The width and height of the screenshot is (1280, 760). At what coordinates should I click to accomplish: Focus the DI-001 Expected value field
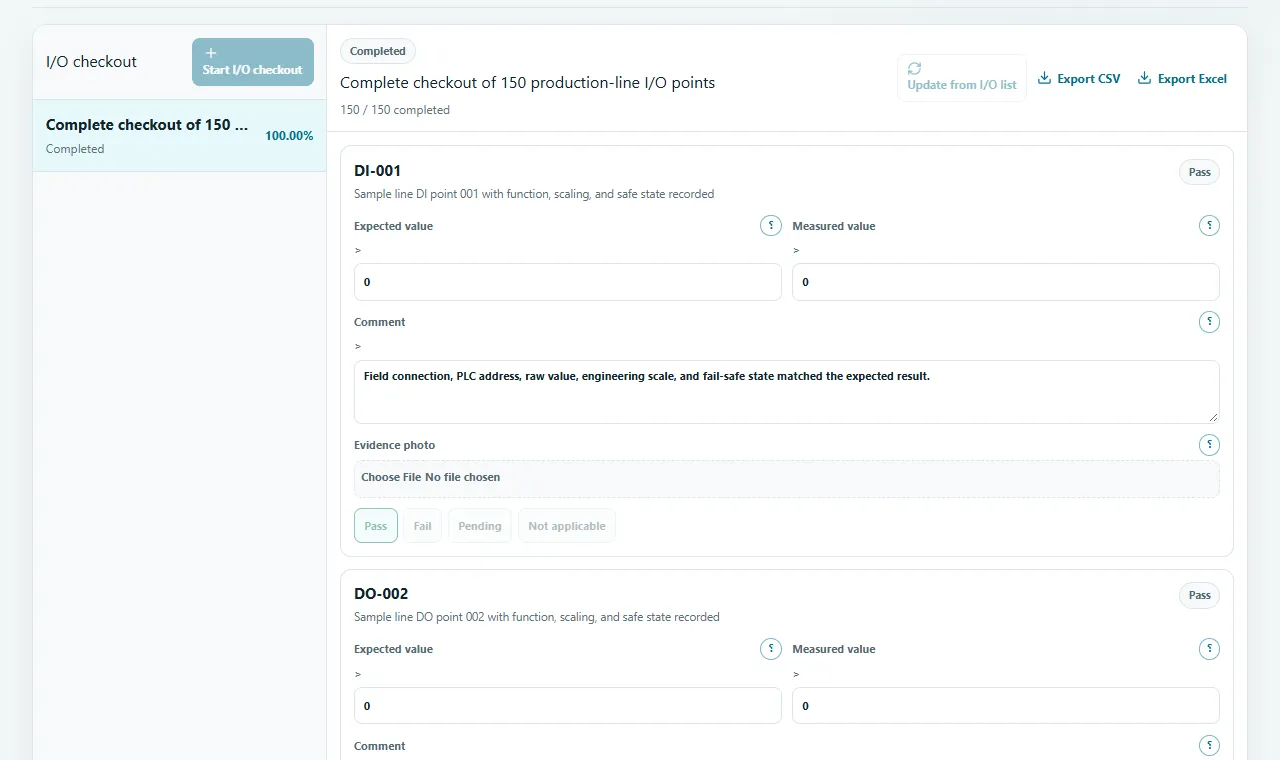click(x=568, y=282)
